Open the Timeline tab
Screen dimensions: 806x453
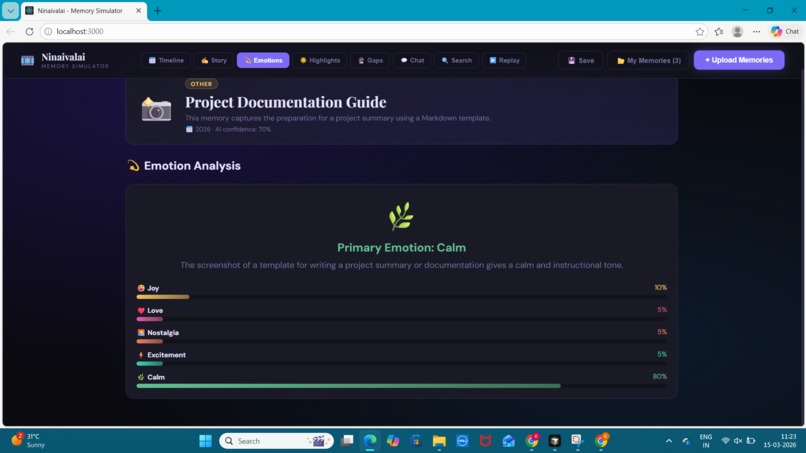point(166,60)
